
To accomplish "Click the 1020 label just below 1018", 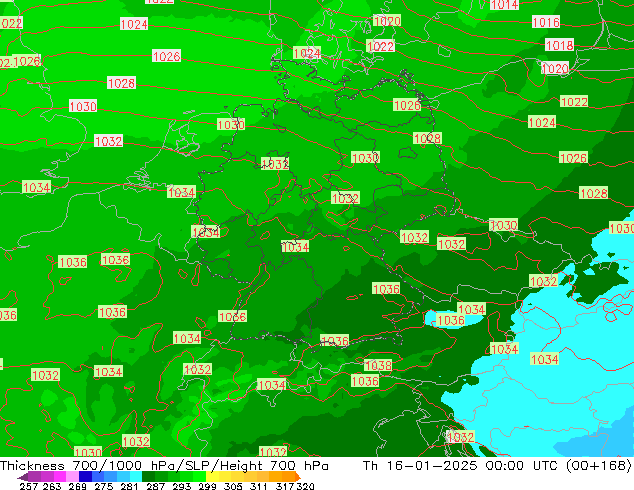I will click(555, 68).
